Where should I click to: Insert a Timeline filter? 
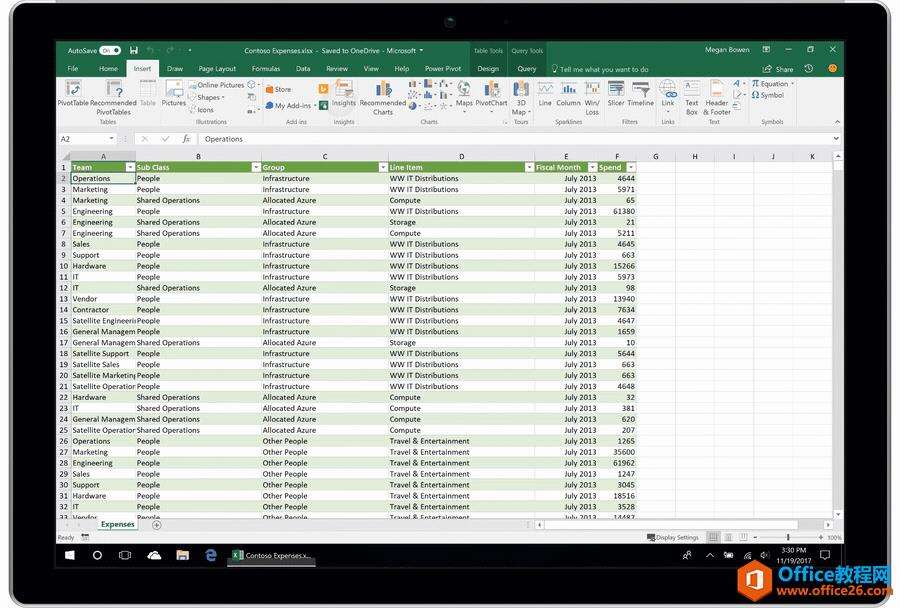[x=641, y=94]
